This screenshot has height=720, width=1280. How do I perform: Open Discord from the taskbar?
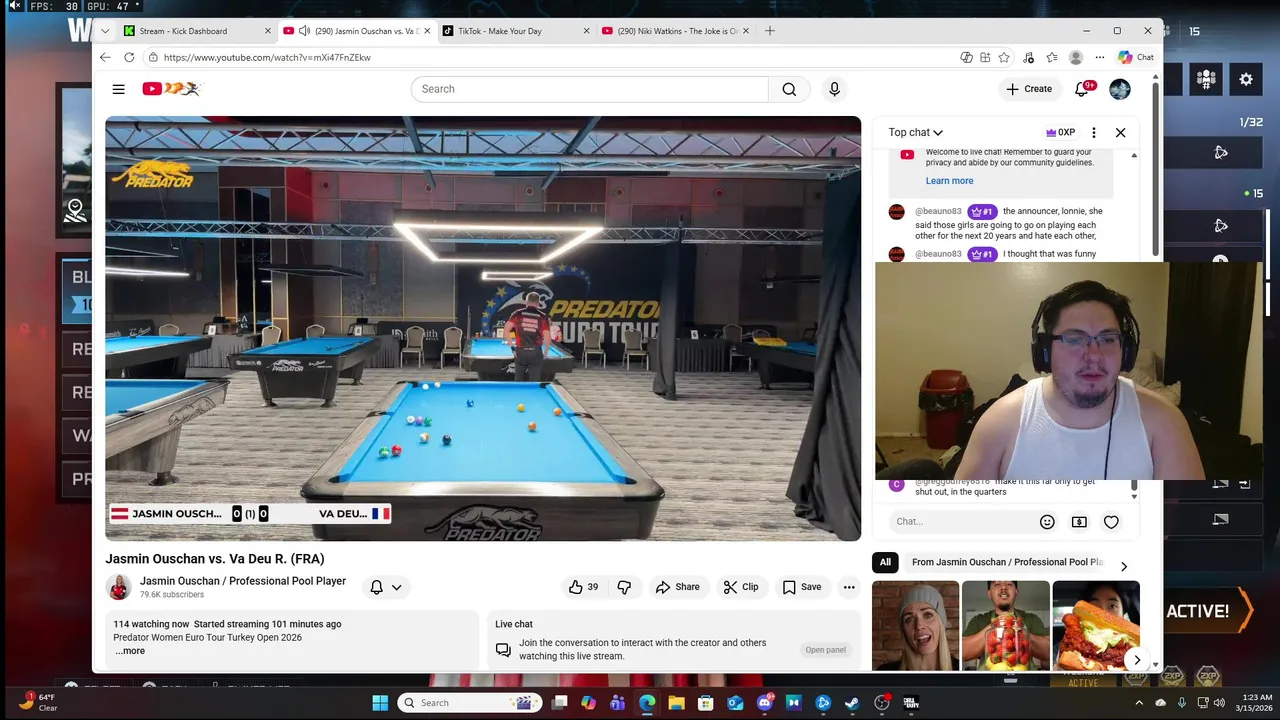pos(765,702)
